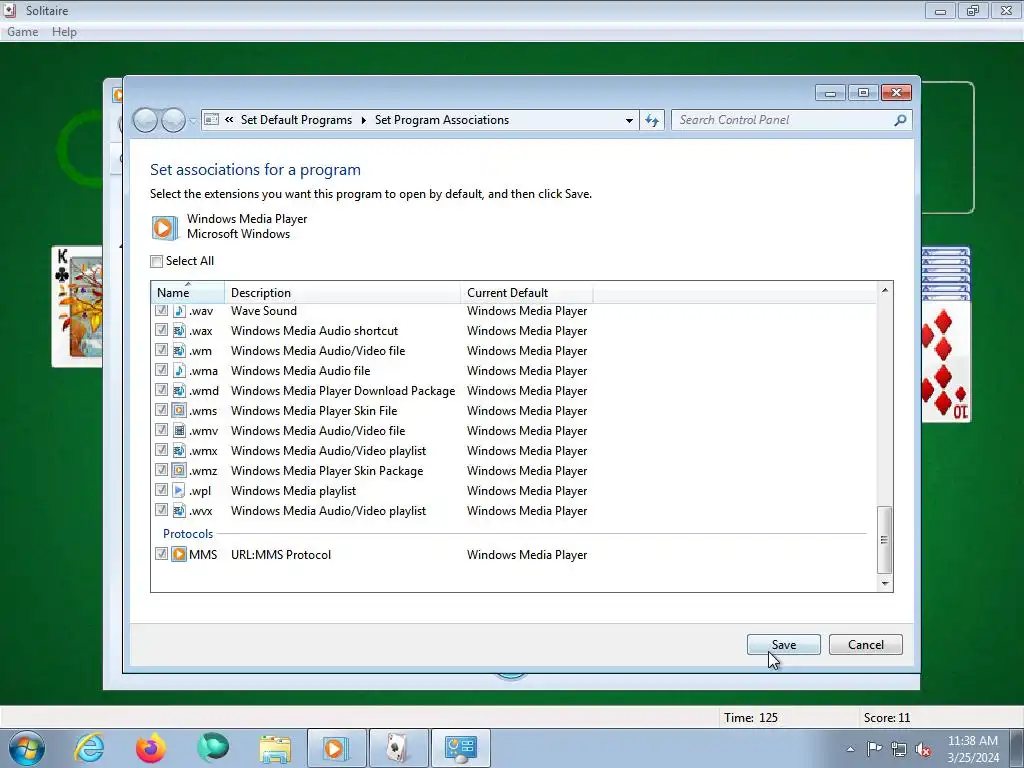The width and height of the screenshot is (1024, 768).
Task: Toggle the .wpl checkbox
Action: (161, 490)
